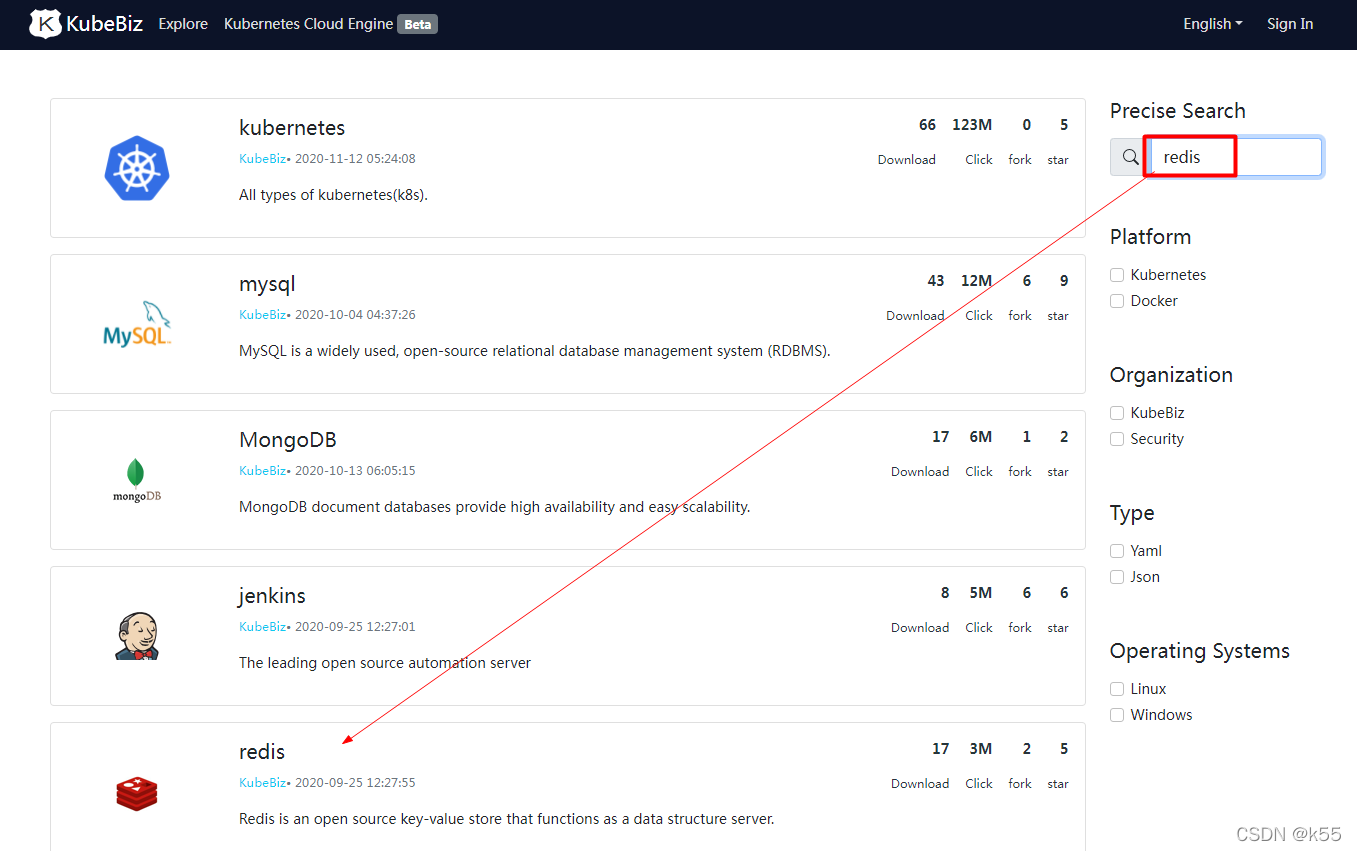Check the Kubernetes platform checkbox
This screenshot has width=1357, height=851.
tap(1117, 275)
